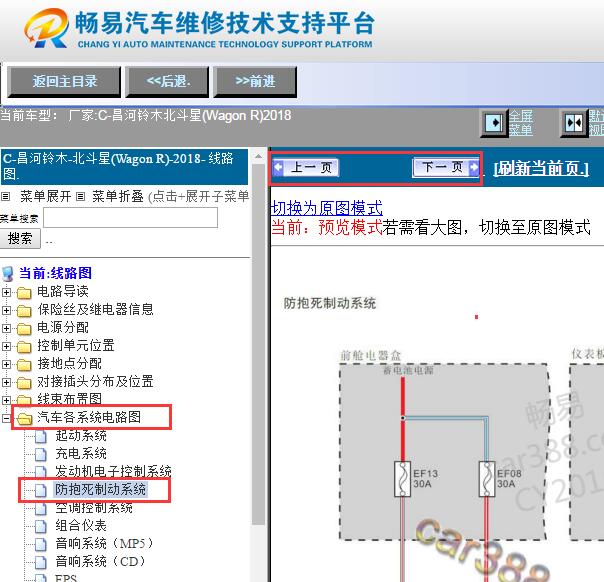Screen dimensions: 604x582
Task: Click the menu panel scrollbar up arrow
Action: point(258,156)
